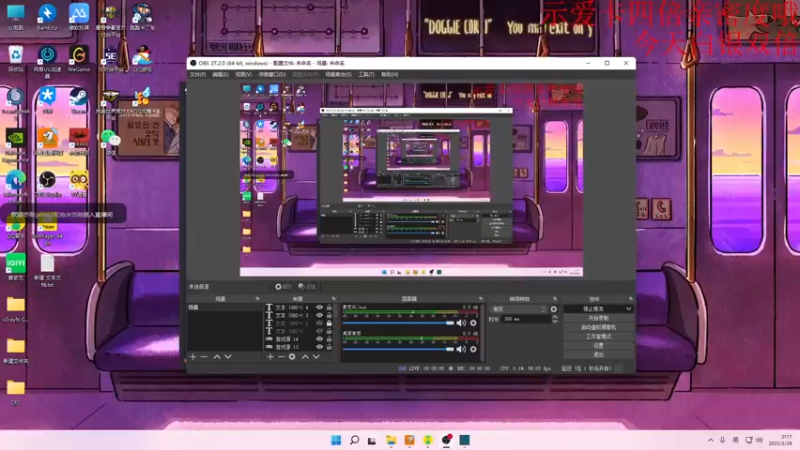Open the iQIYI desktop shortcut
The image size is (800, 450).
[16, 267]
